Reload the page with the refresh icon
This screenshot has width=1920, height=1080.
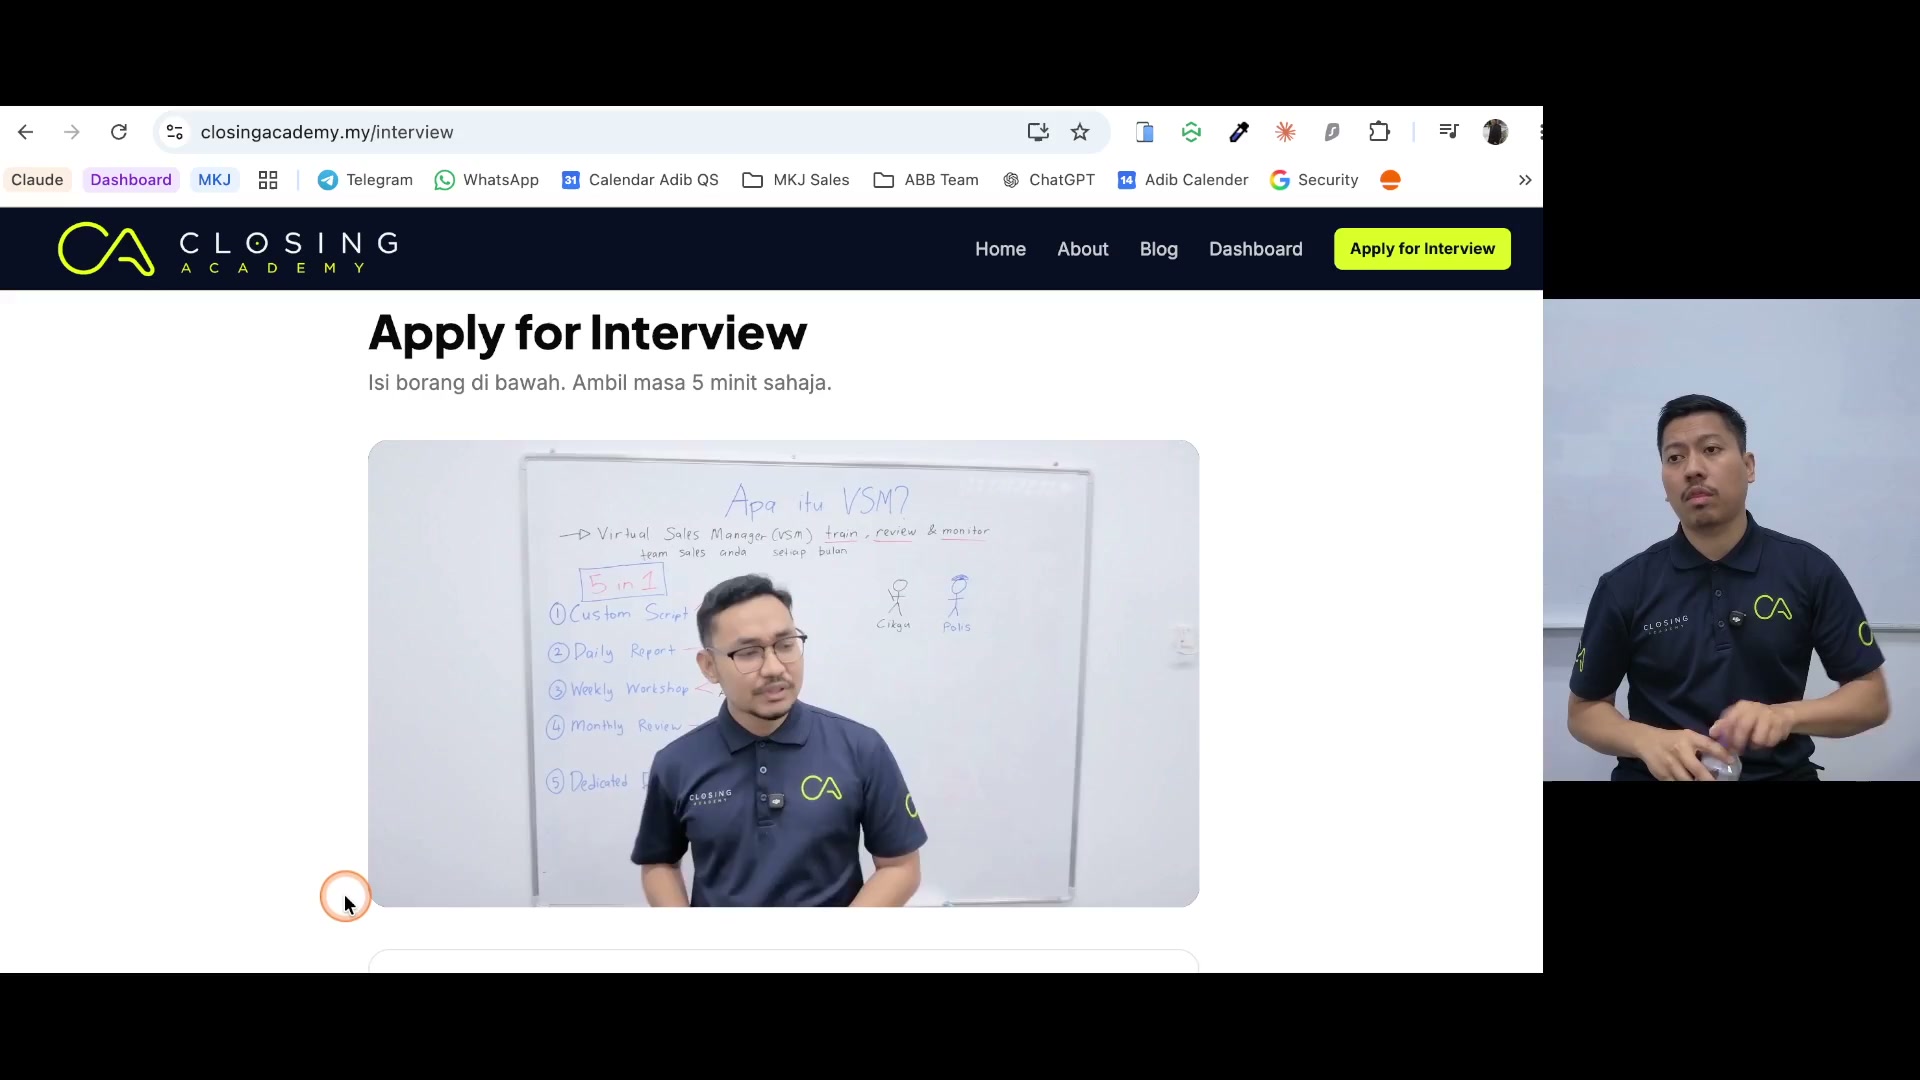pos(119,132)
